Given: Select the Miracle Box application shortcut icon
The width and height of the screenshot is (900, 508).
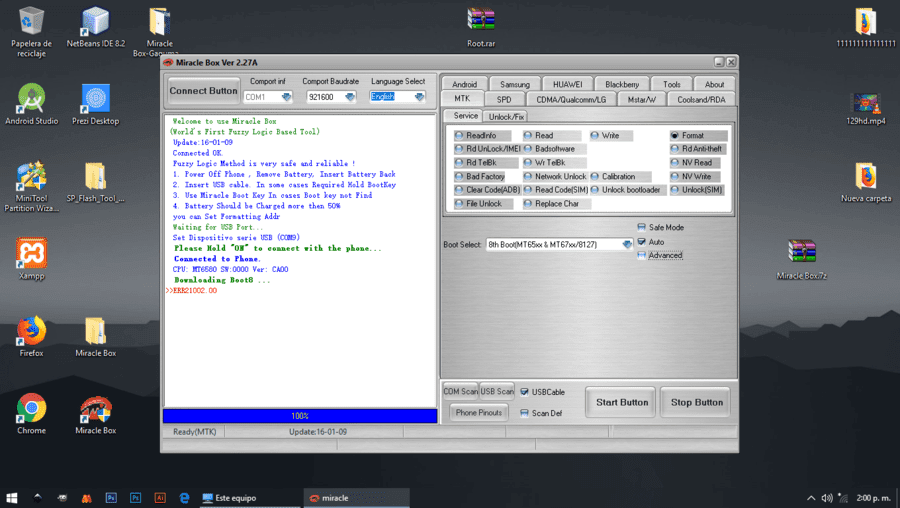Looking at the screenshot, I should tap(95, 414).
